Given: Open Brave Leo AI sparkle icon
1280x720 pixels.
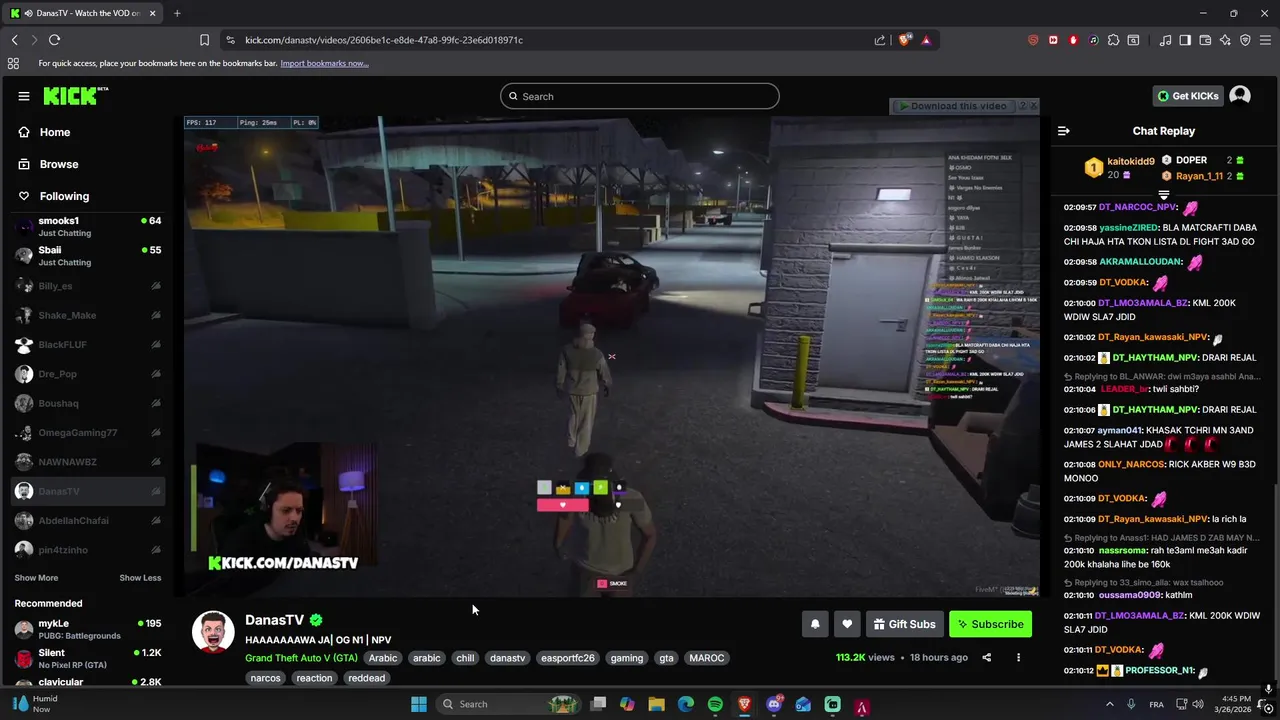Looking at the screenshot, I should [x=1225, y=40].
